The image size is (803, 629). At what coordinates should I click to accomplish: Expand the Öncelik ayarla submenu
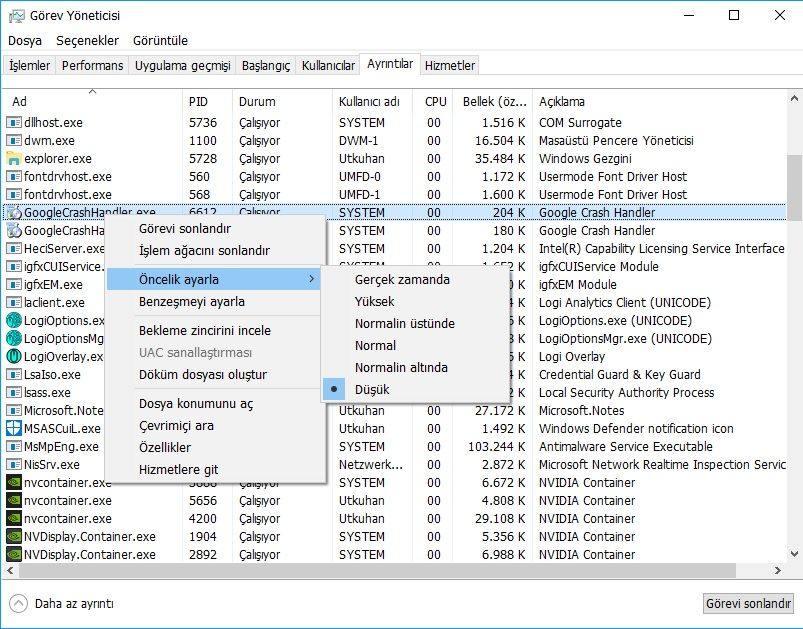214,279
